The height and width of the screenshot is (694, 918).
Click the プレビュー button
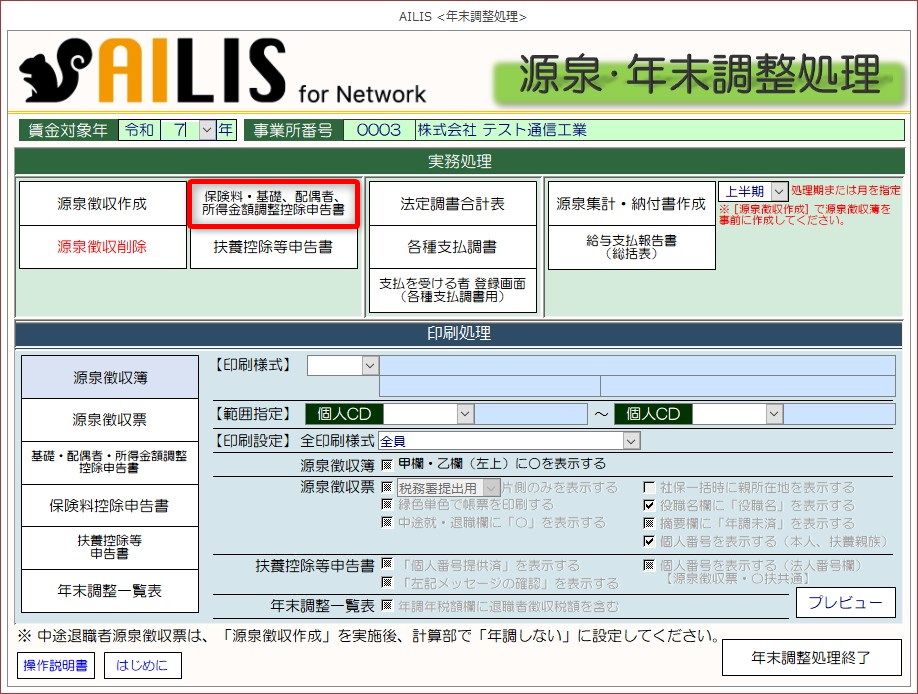845,602
